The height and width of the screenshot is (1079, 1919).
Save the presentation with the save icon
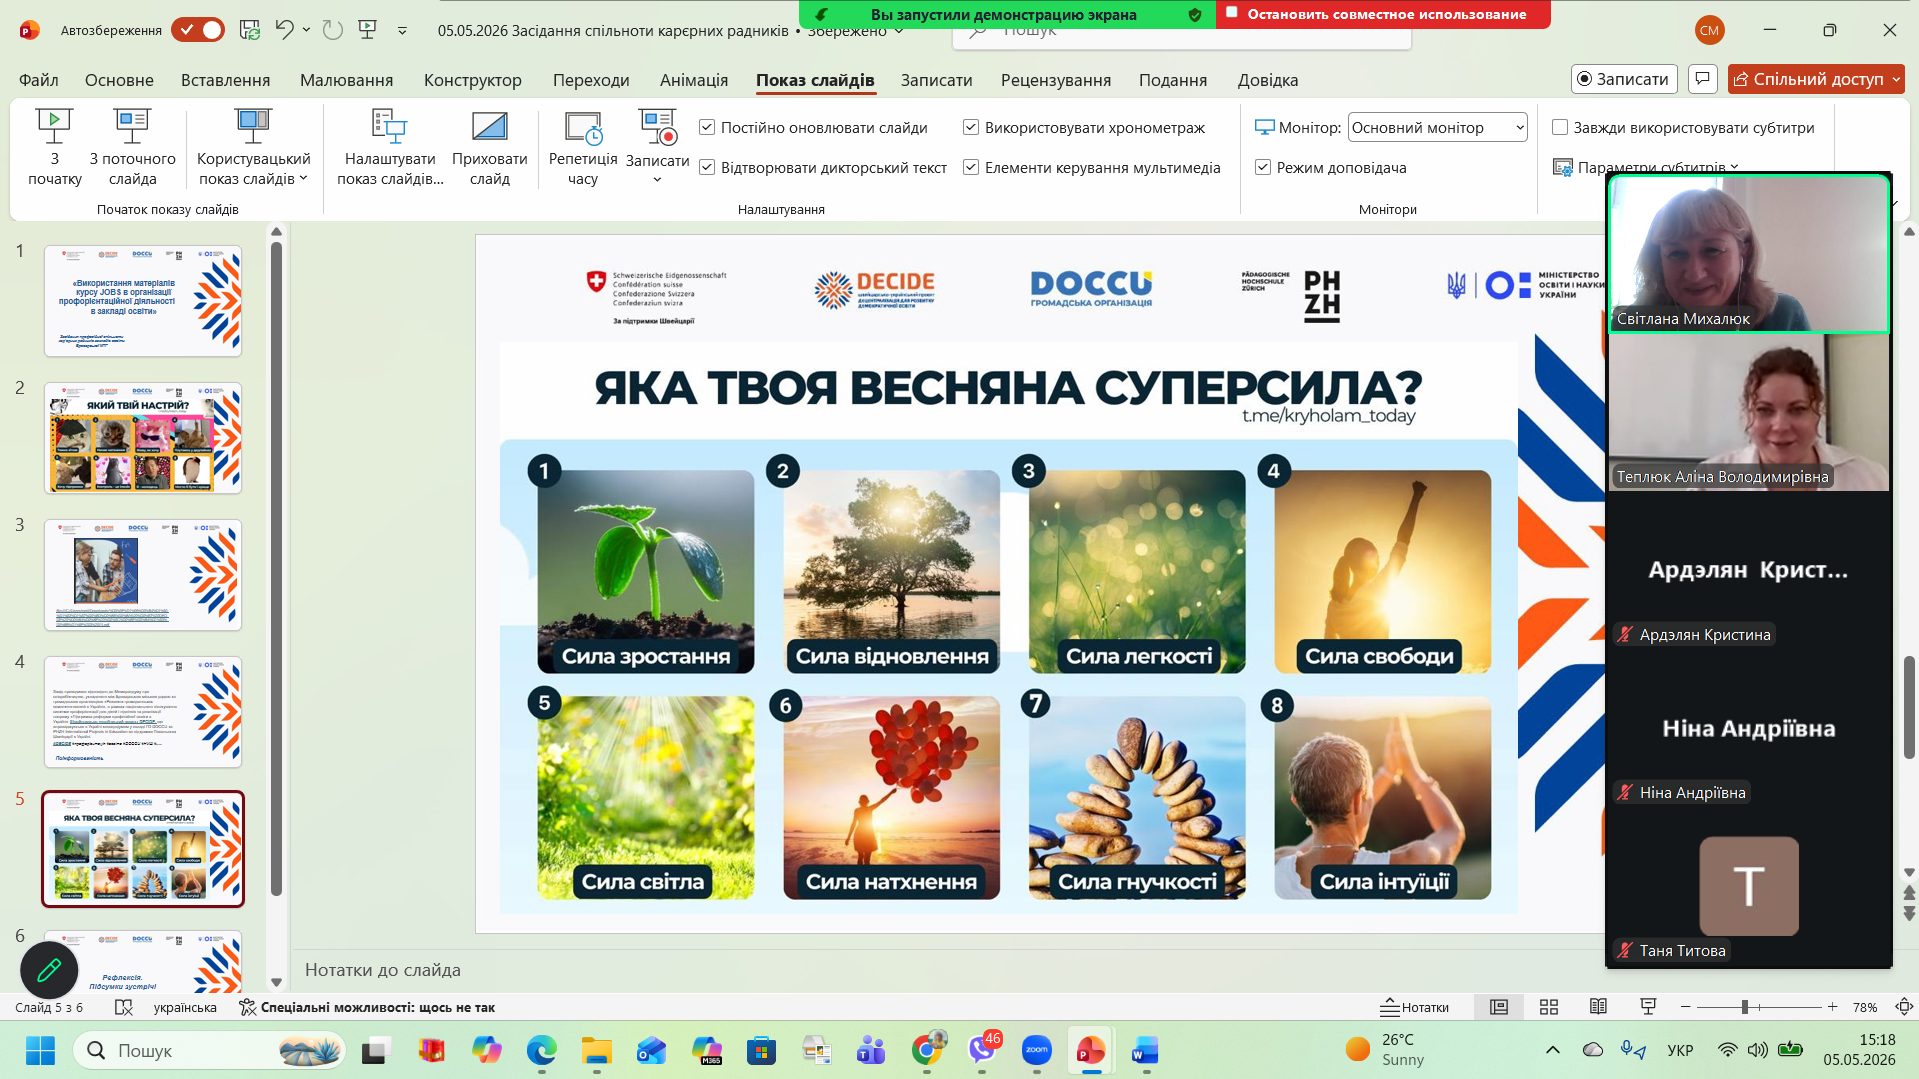point(250,30)
